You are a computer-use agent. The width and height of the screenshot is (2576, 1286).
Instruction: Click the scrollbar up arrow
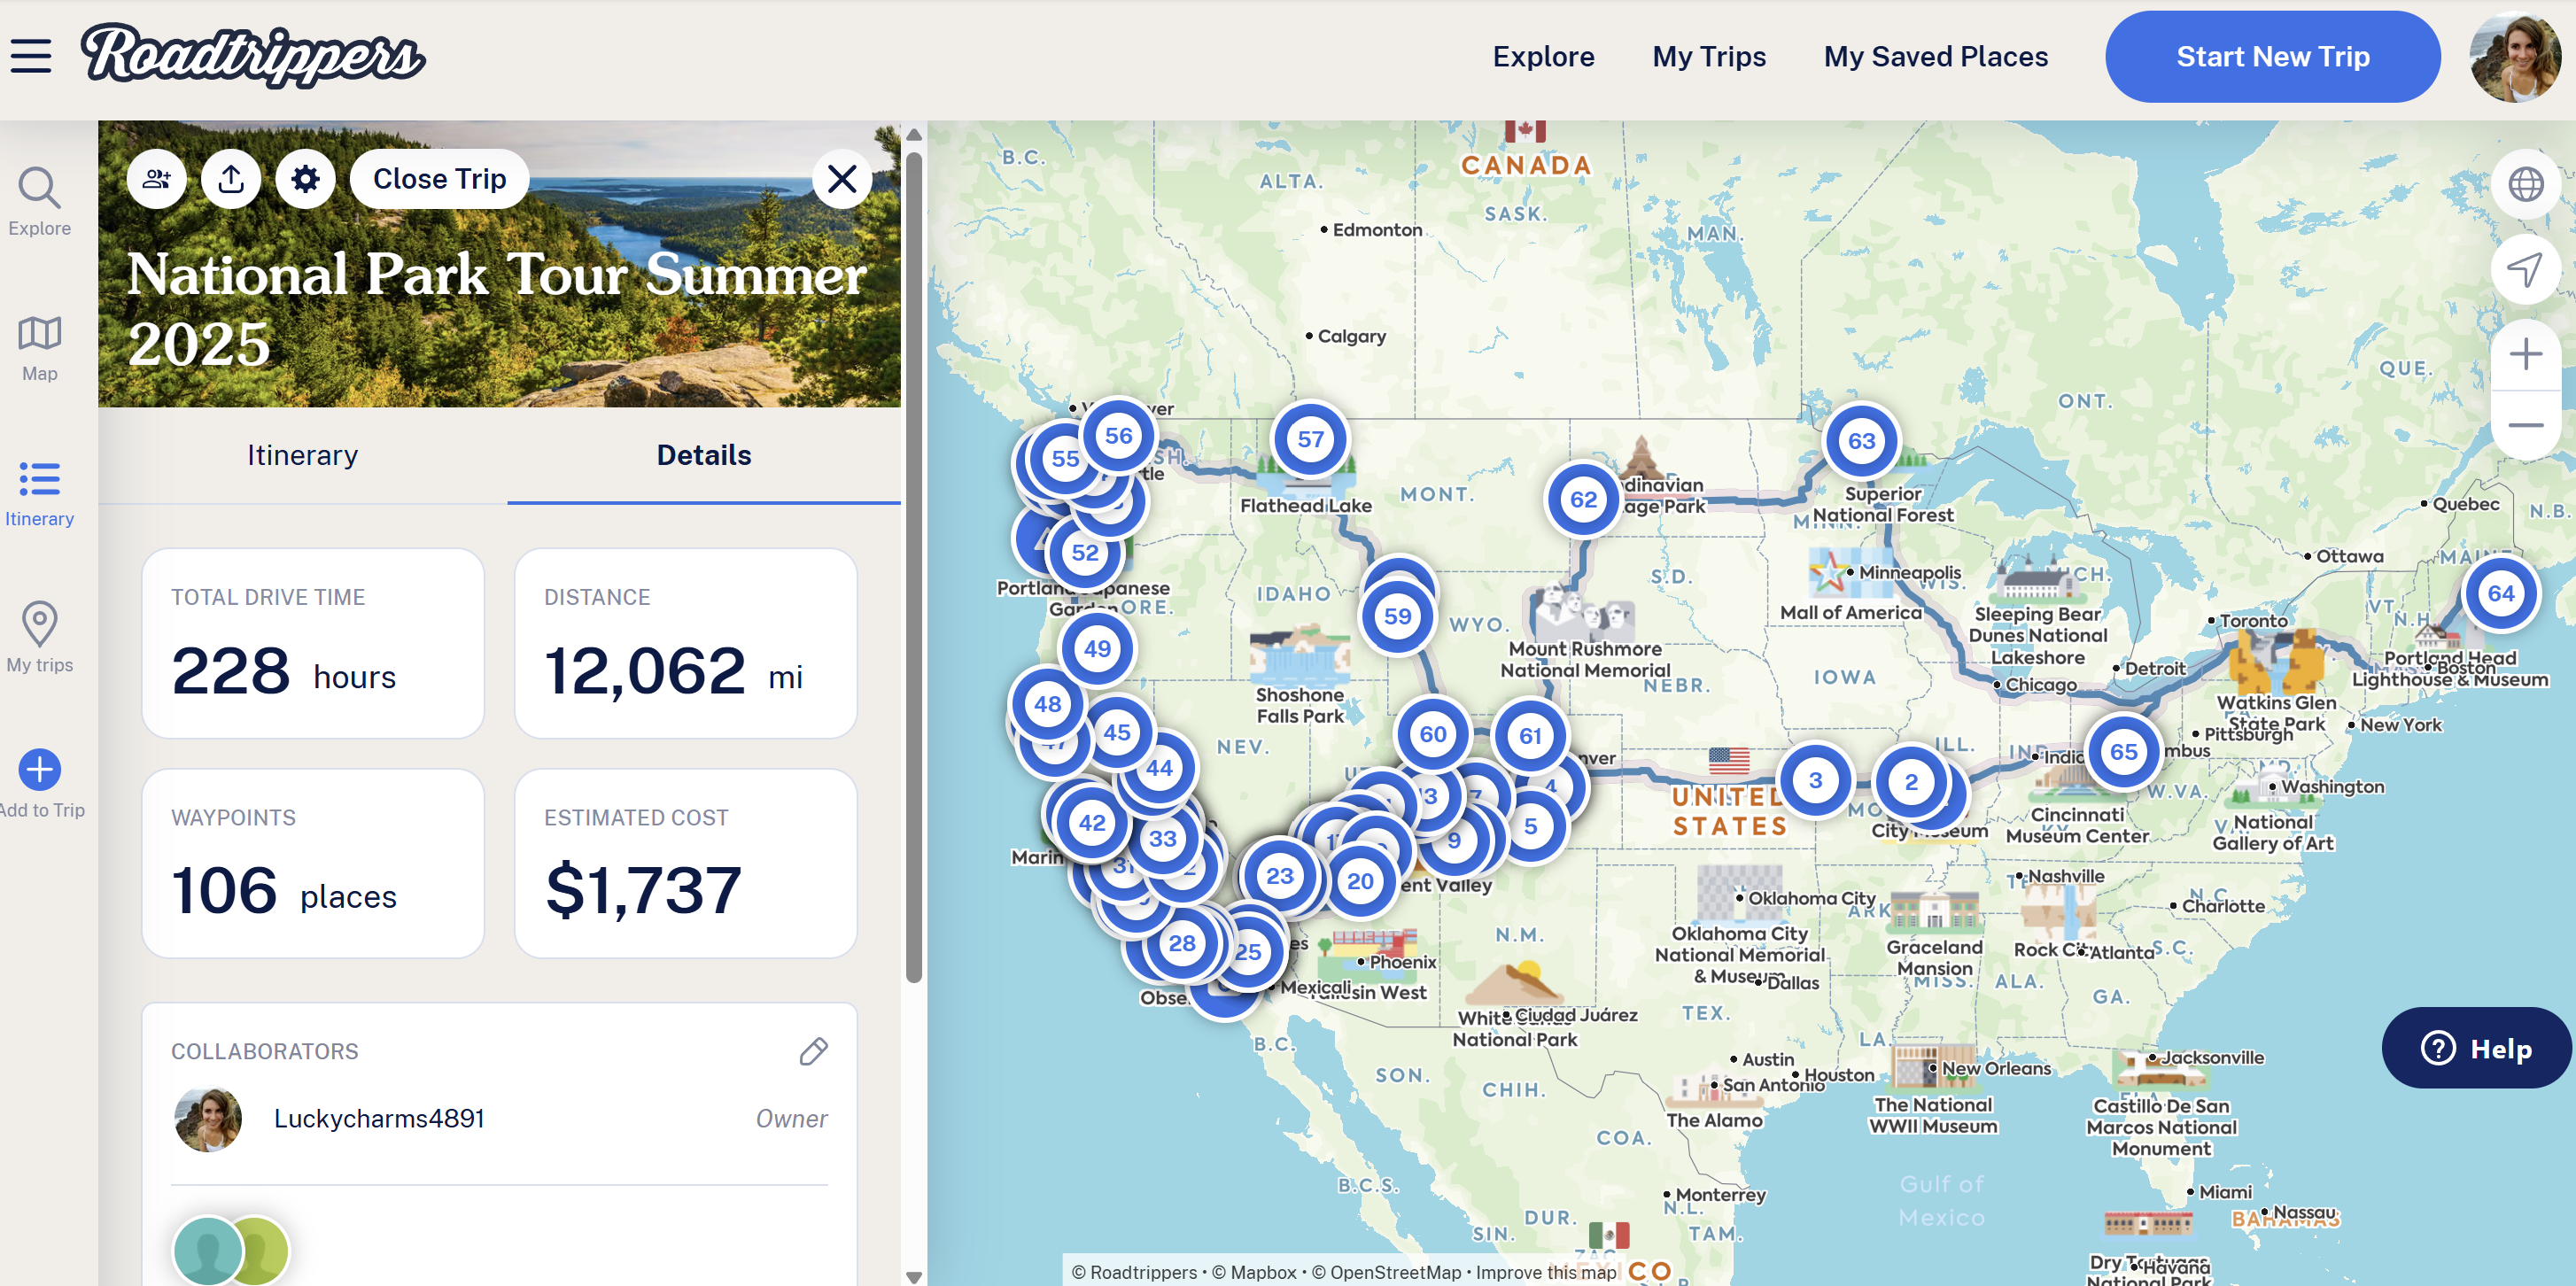[x=914, y=133]
